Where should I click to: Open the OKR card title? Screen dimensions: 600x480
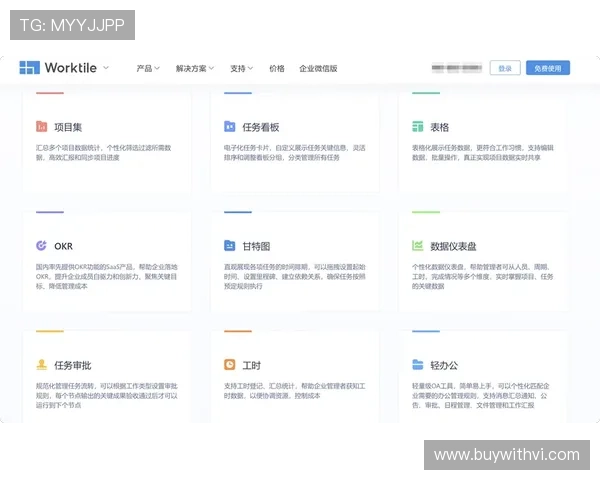pyautogui.click(x=63, y=246)
